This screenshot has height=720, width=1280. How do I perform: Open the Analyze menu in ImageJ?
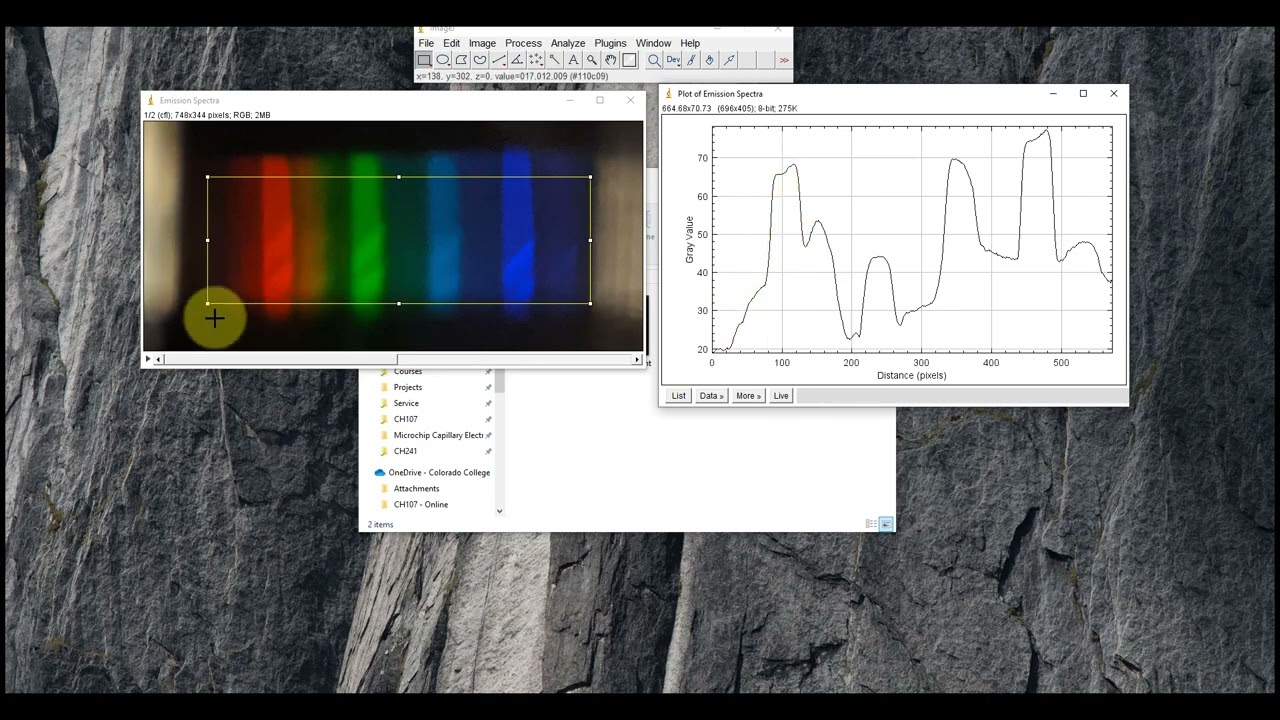click(x=568, y=43)
